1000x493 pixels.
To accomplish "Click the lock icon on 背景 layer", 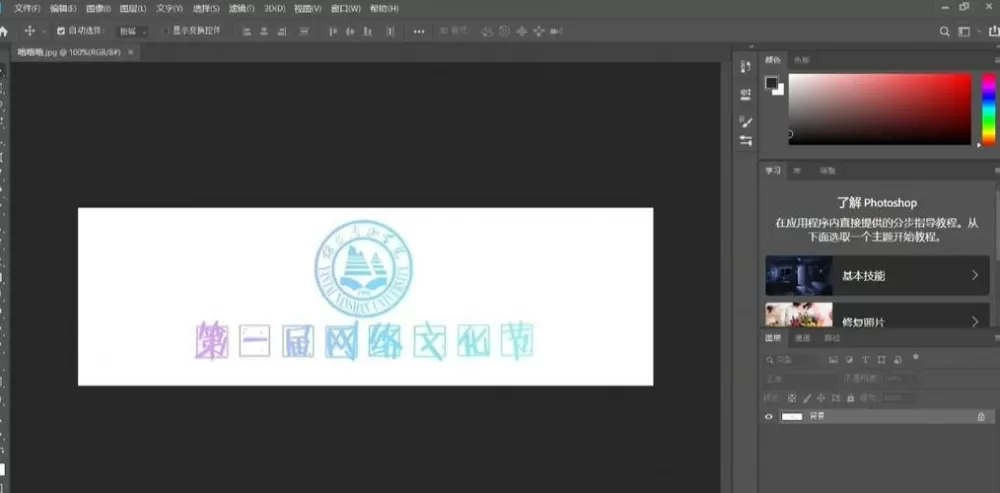I will (982, 416).
